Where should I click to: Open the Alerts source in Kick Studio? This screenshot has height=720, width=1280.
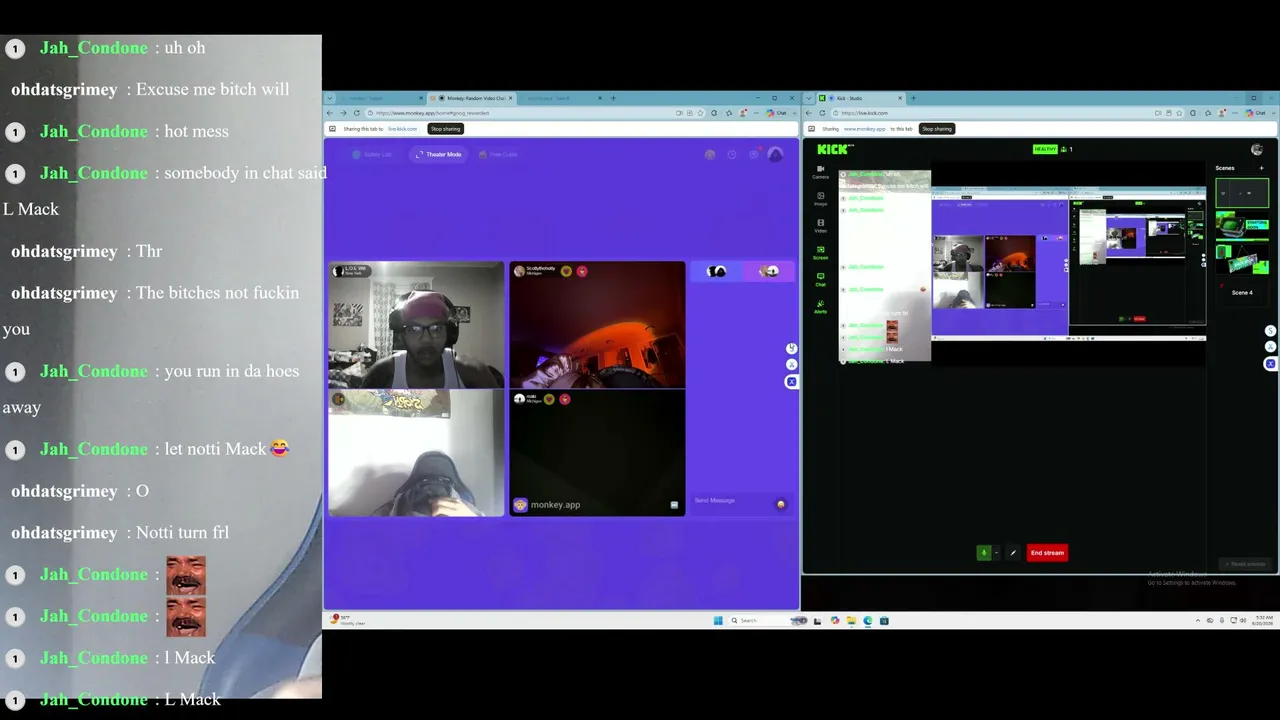tap(820, 307)
